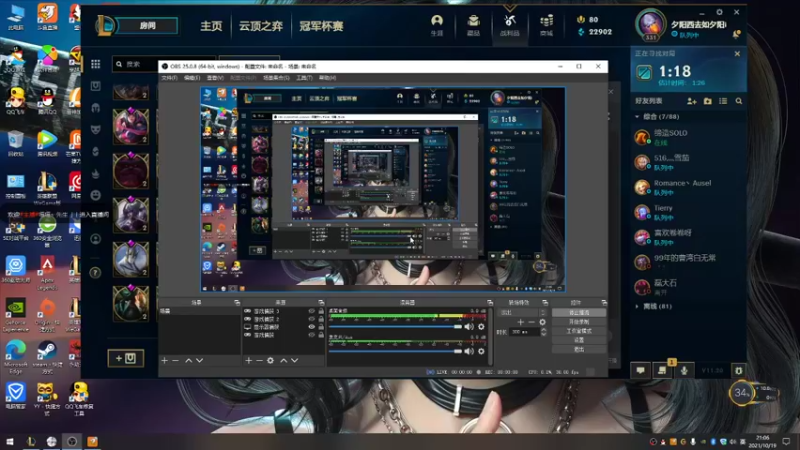Pop out the OBS audio mixer dock icon
800x450 pixels.
(490, 303)
